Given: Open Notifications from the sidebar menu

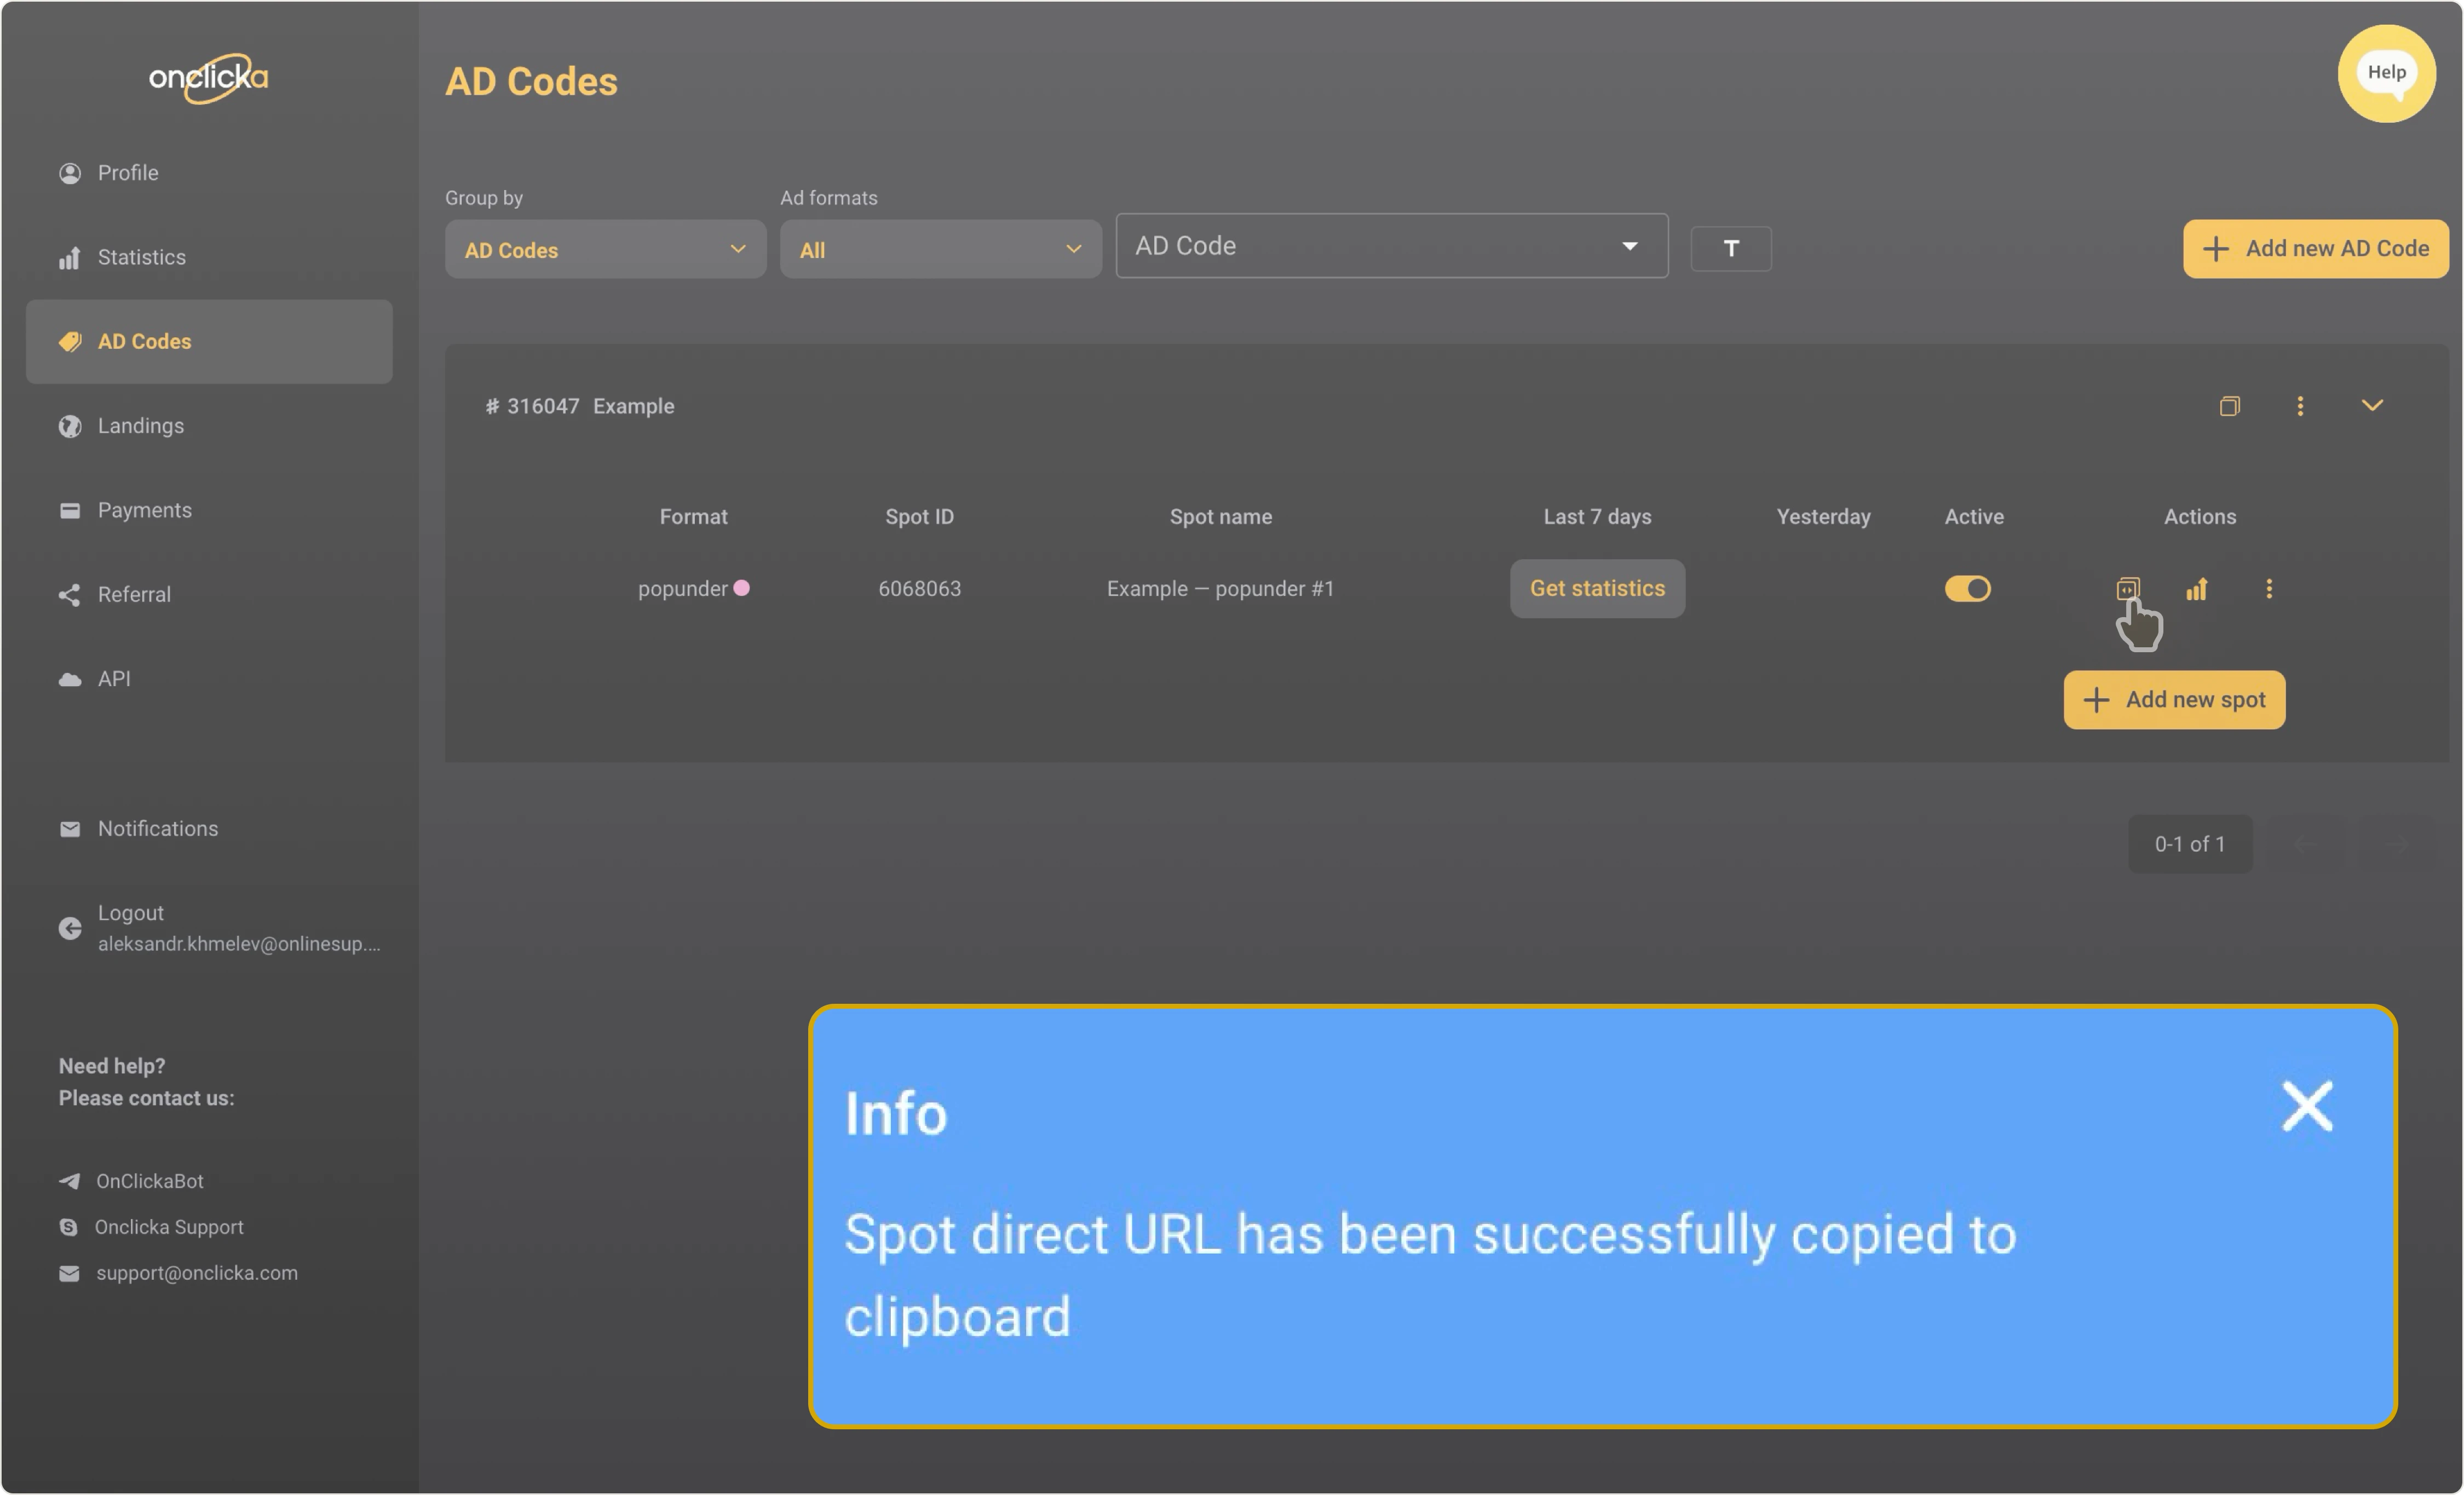Looking at the screenshot, I should [x=157, y=828].
